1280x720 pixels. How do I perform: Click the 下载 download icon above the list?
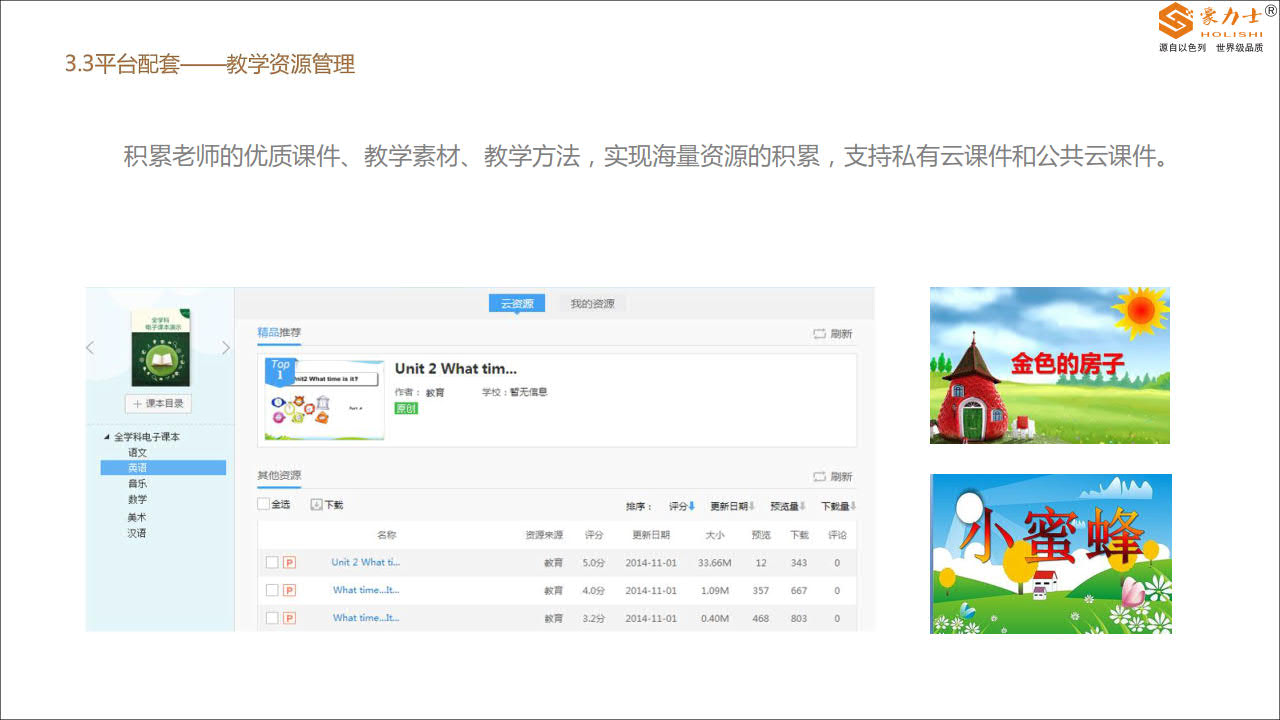[316, 505]
